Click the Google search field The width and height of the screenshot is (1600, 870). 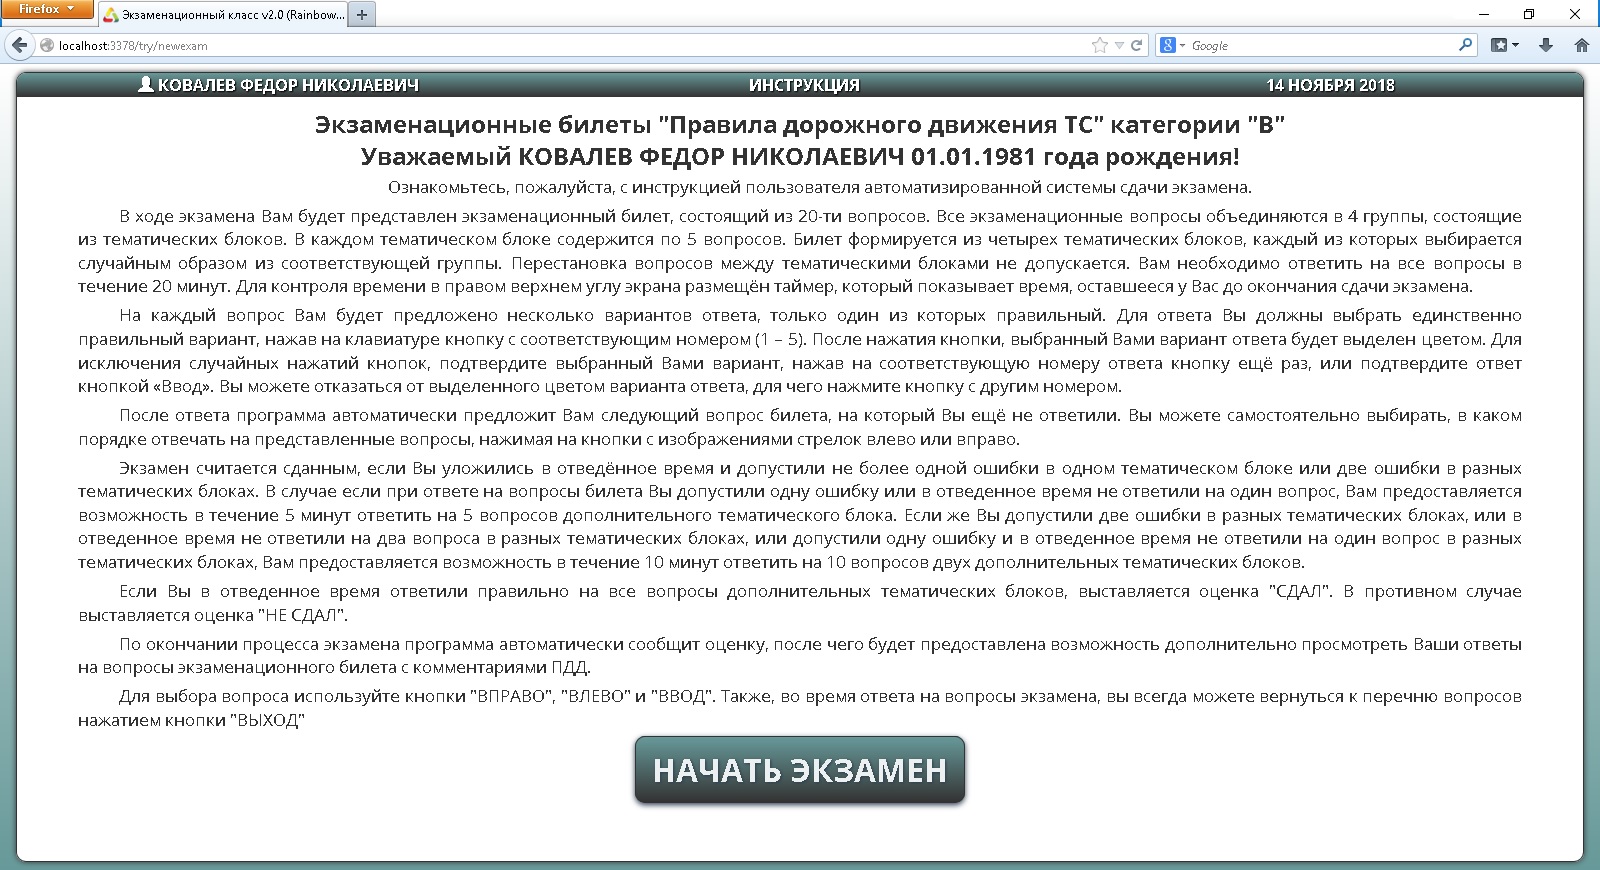coord(1320,45)
